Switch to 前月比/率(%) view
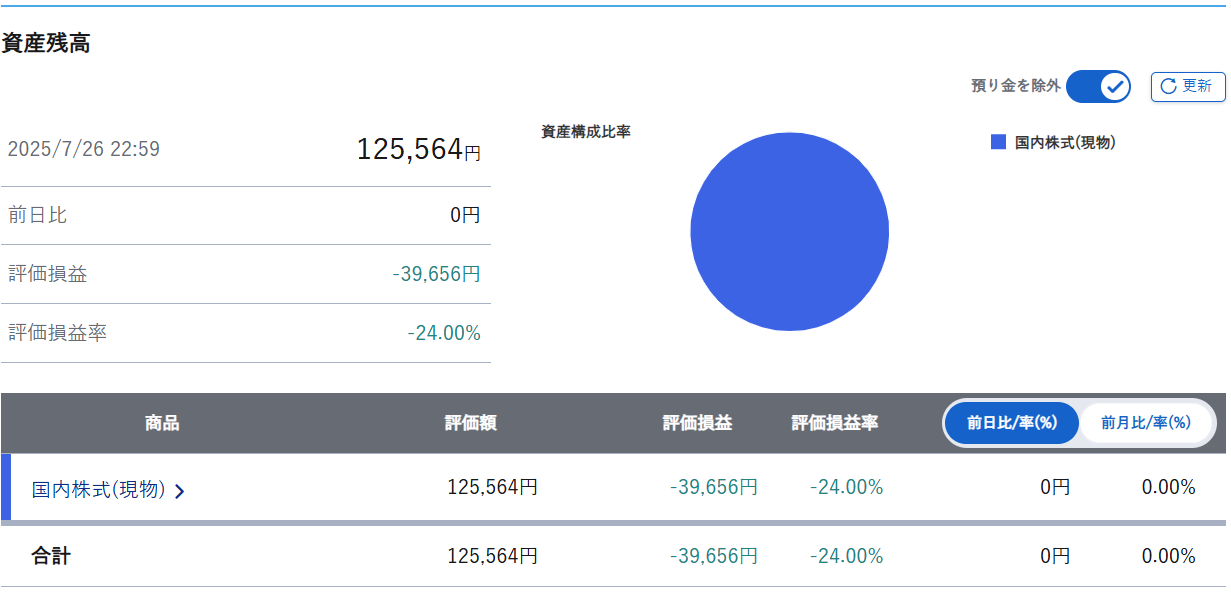This screenshot has height=594, width=1231. [x=1146, y=423]
